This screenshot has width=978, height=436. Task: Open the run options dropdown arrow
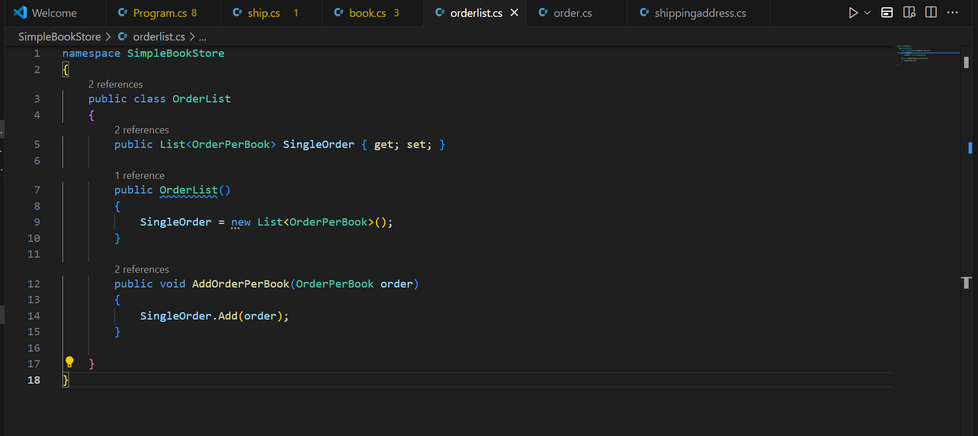tap(867, 13)
